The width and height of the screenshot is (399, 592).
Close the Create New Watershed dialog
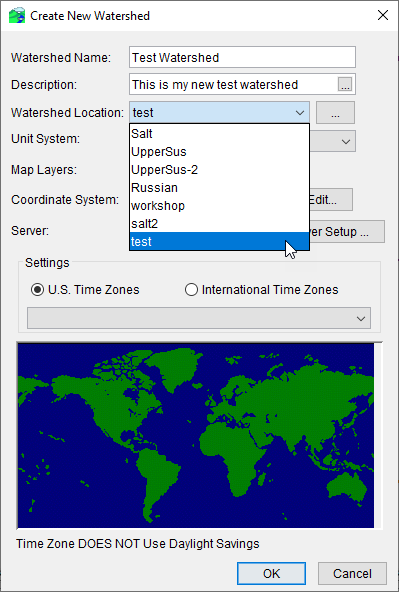(x=383, y=15)
